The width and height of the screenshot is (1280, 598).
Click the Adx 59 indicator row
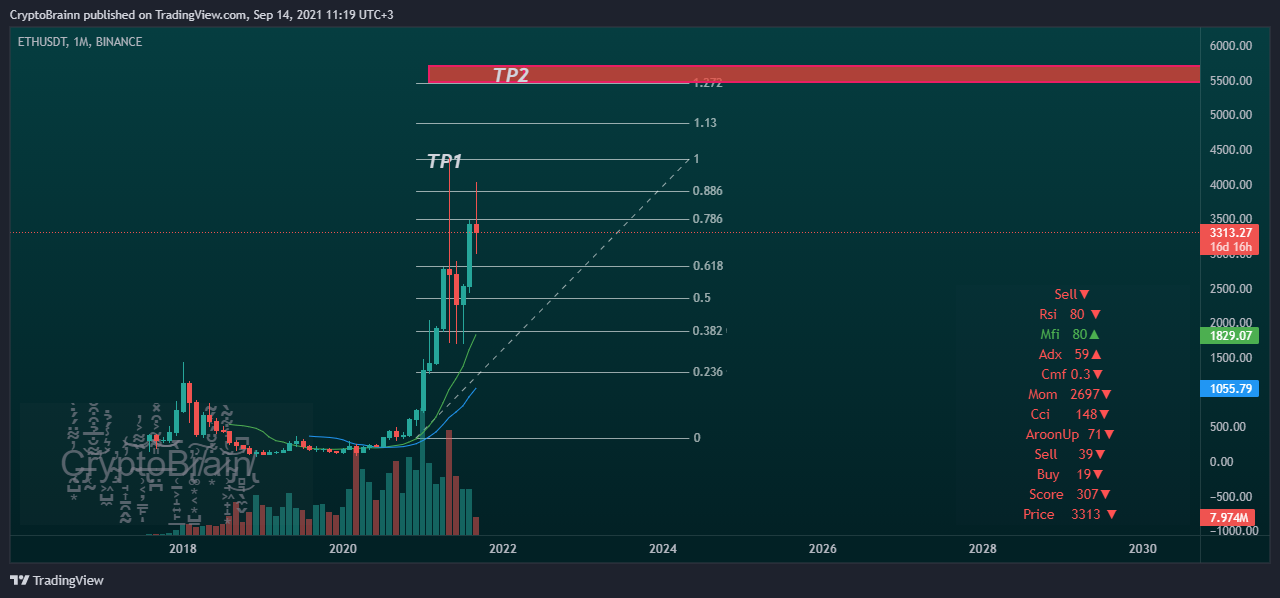[1071, 354]
